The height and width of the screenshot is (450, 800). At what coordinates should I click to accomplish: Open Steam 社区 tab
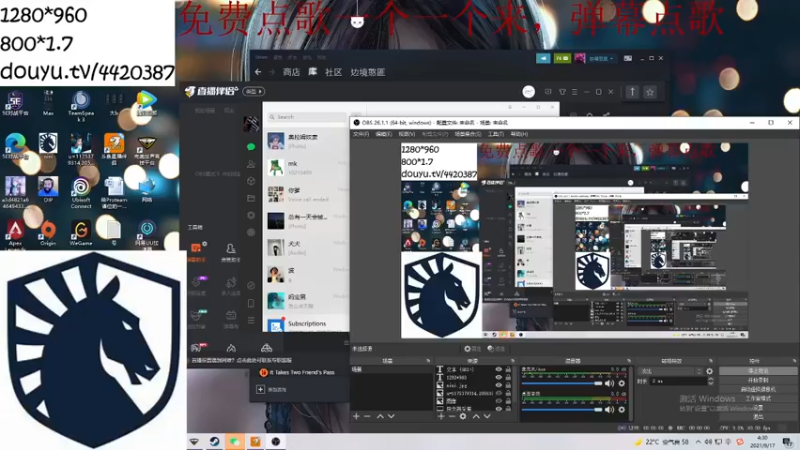(x=334, y=72)
